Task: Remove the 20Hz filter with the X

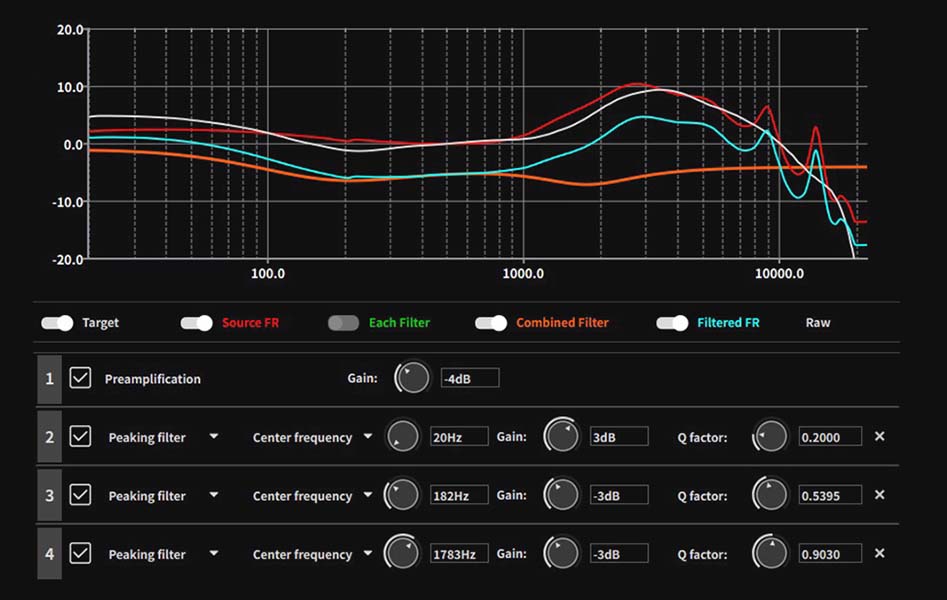Action: [879, 437]
